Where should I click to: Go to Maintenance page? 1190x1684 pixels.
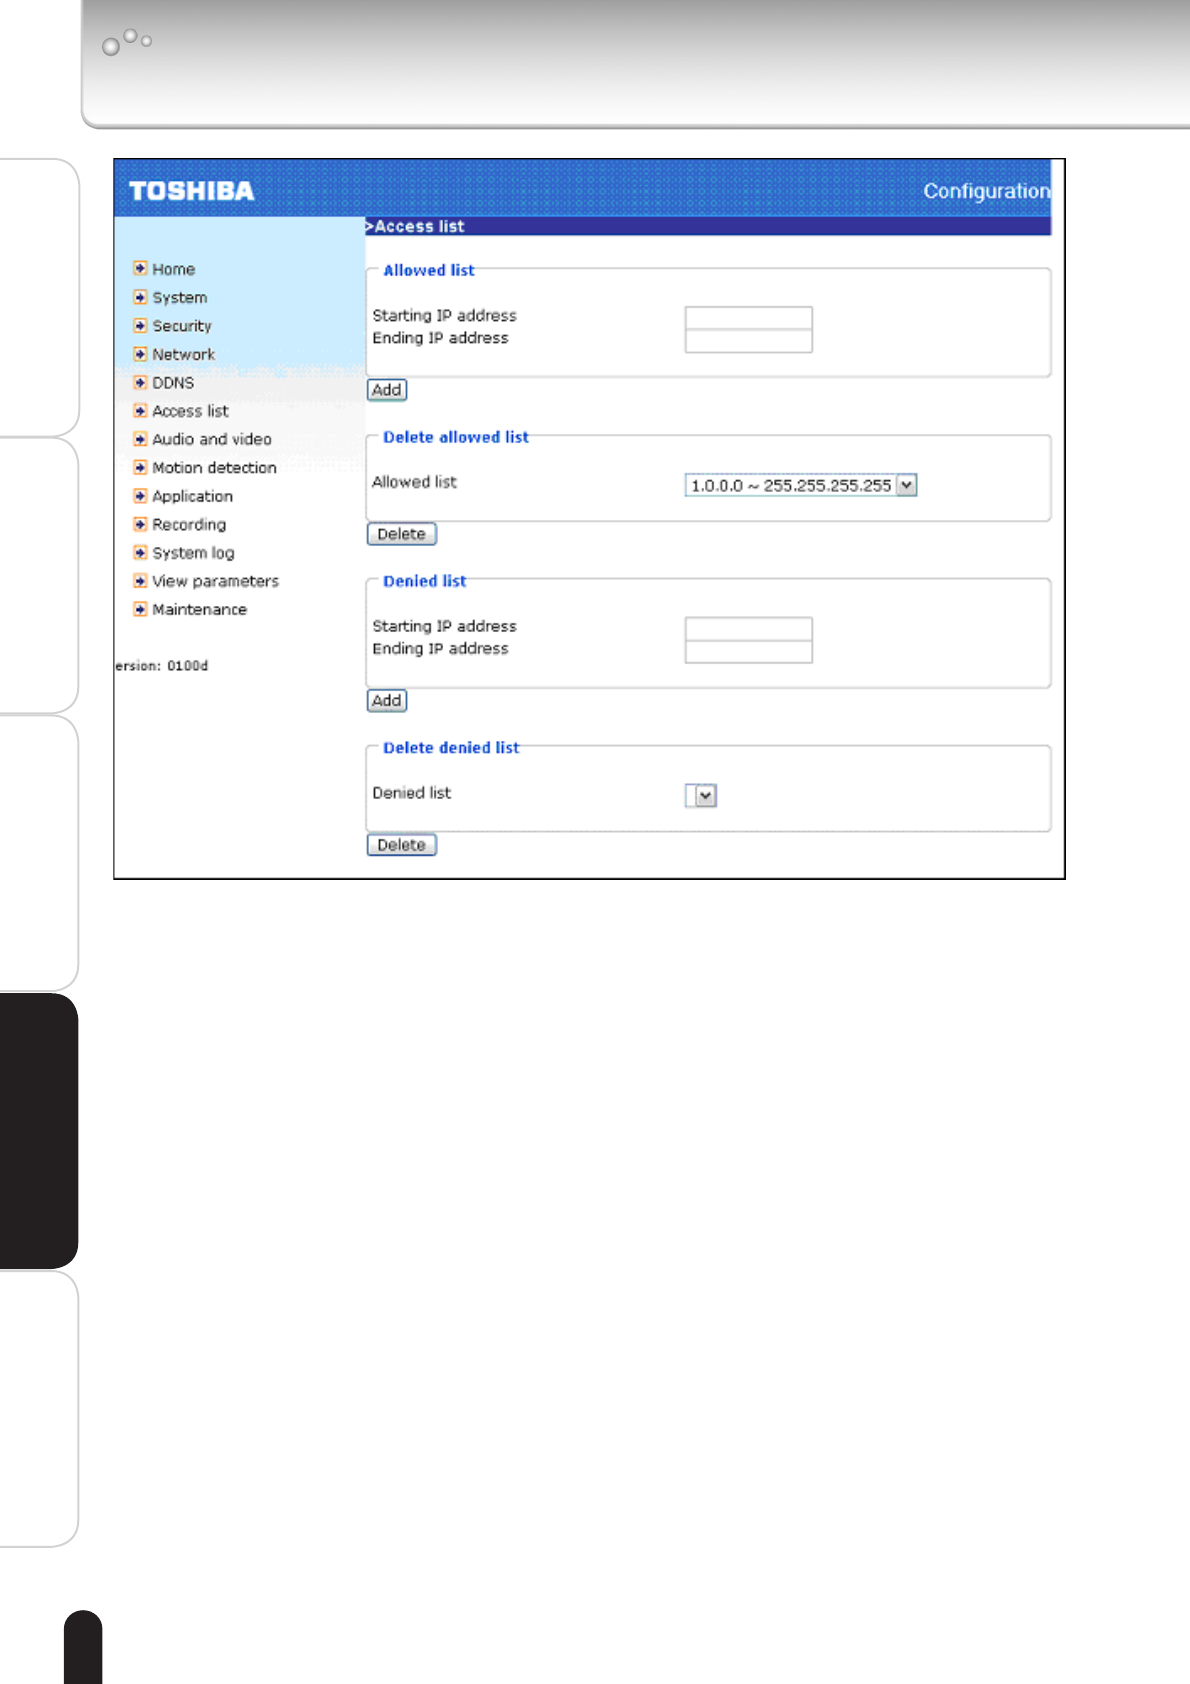tap(199, 609)
